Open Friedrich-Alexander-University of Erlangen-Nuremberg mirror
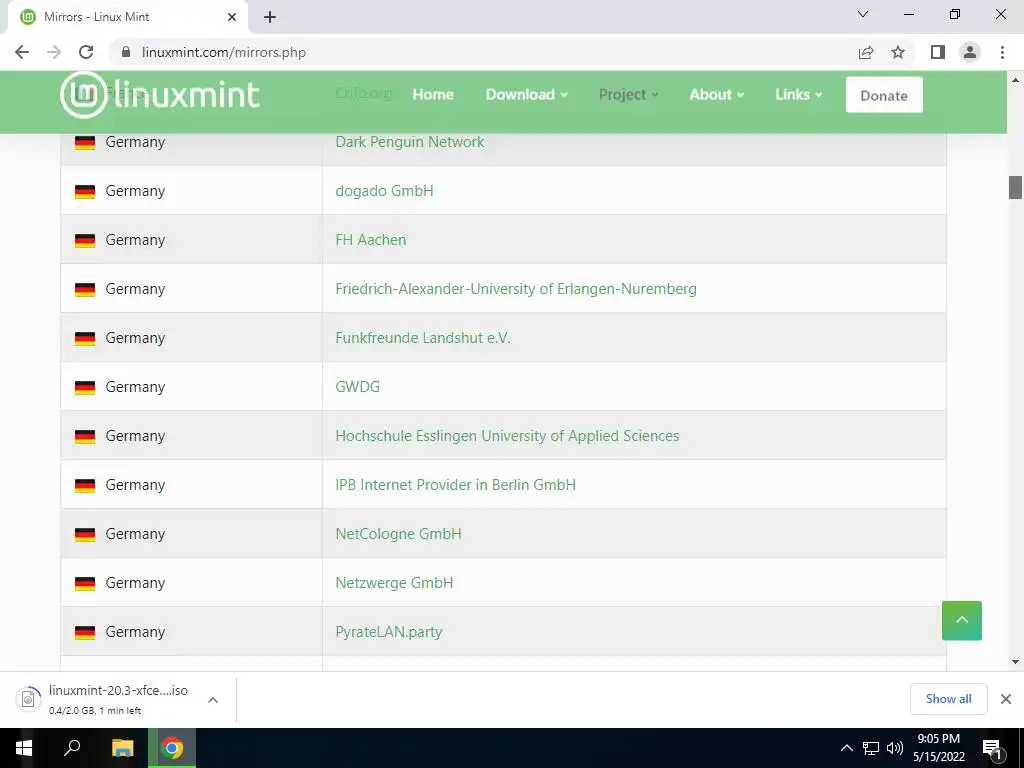The width and height of the screenshot is (1024, 768). [x=516, y=289]
